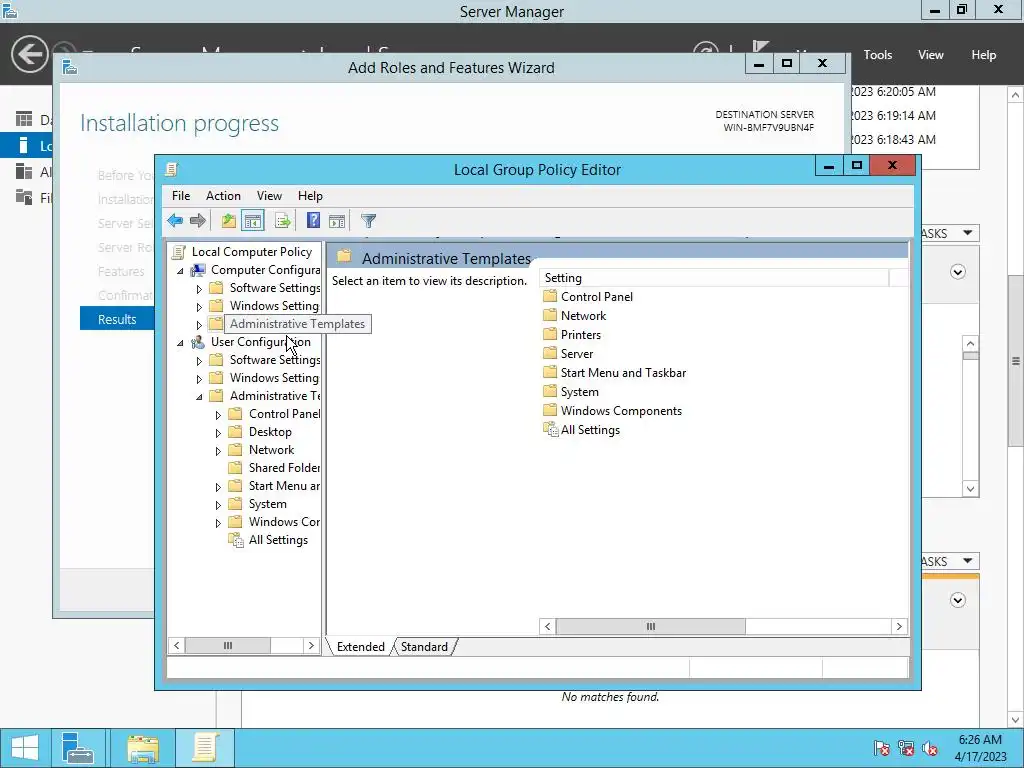Click the All Servers icon in Server Manager sidebar
The image size is (1024, 768).
pyautogui.click(x=24, y=171)
